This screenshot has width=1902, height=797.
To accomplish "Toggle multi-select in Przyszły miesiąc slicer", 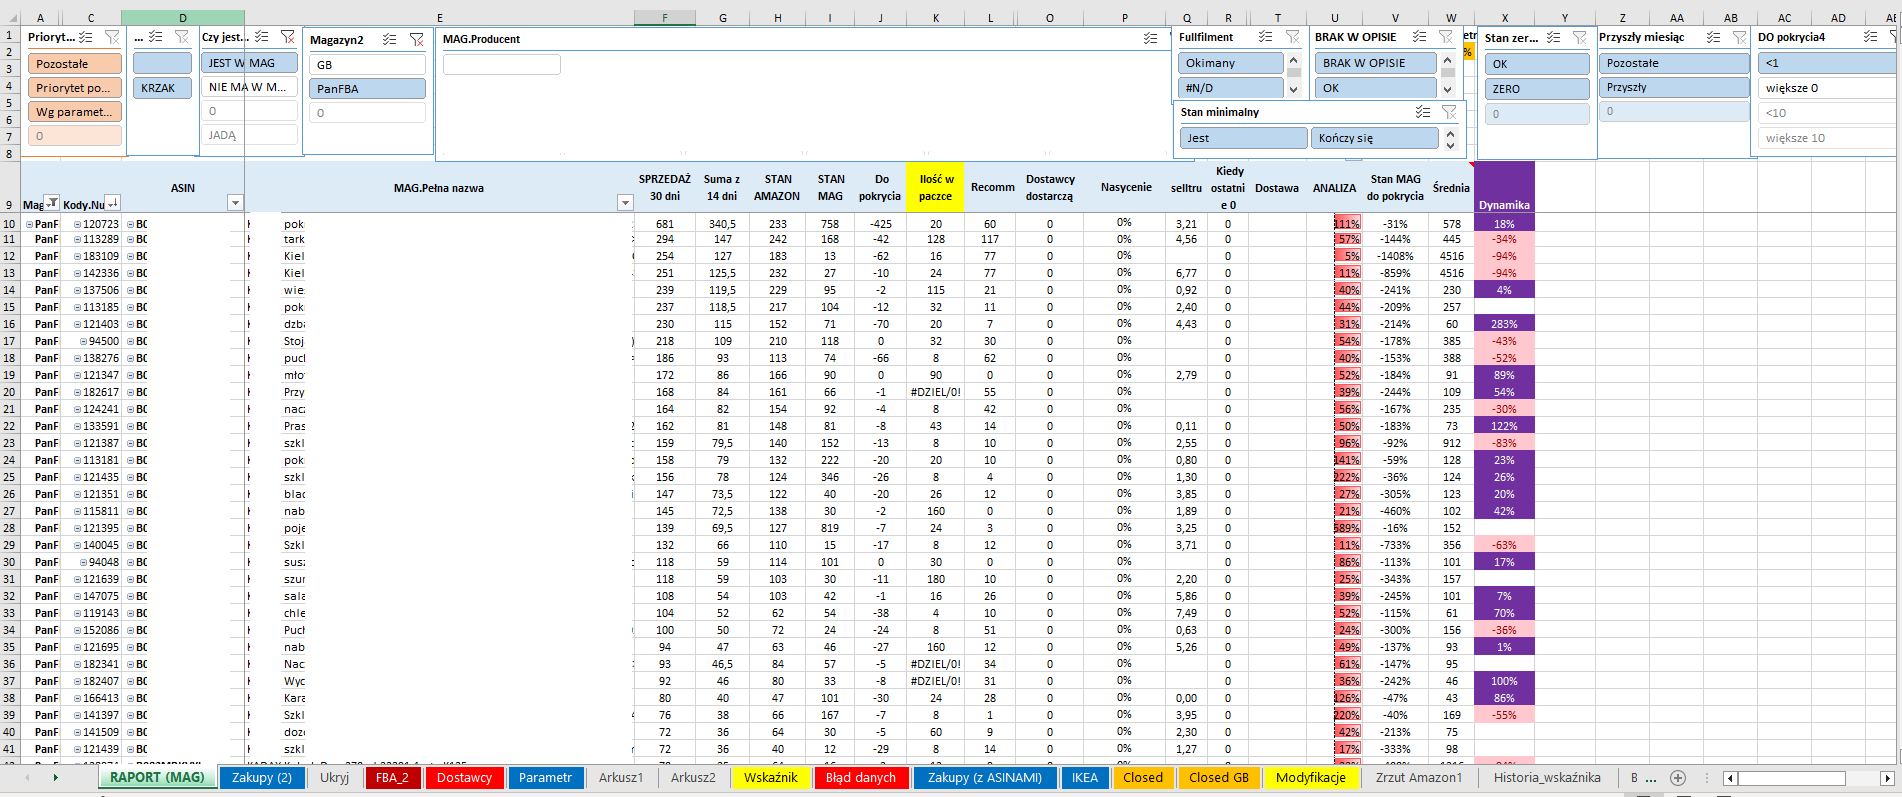I will tap(1713, 37).
